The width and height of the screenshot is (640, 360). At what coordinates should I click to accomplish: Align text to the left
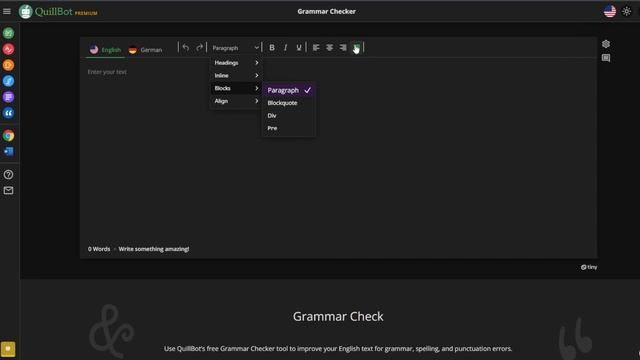316,48
